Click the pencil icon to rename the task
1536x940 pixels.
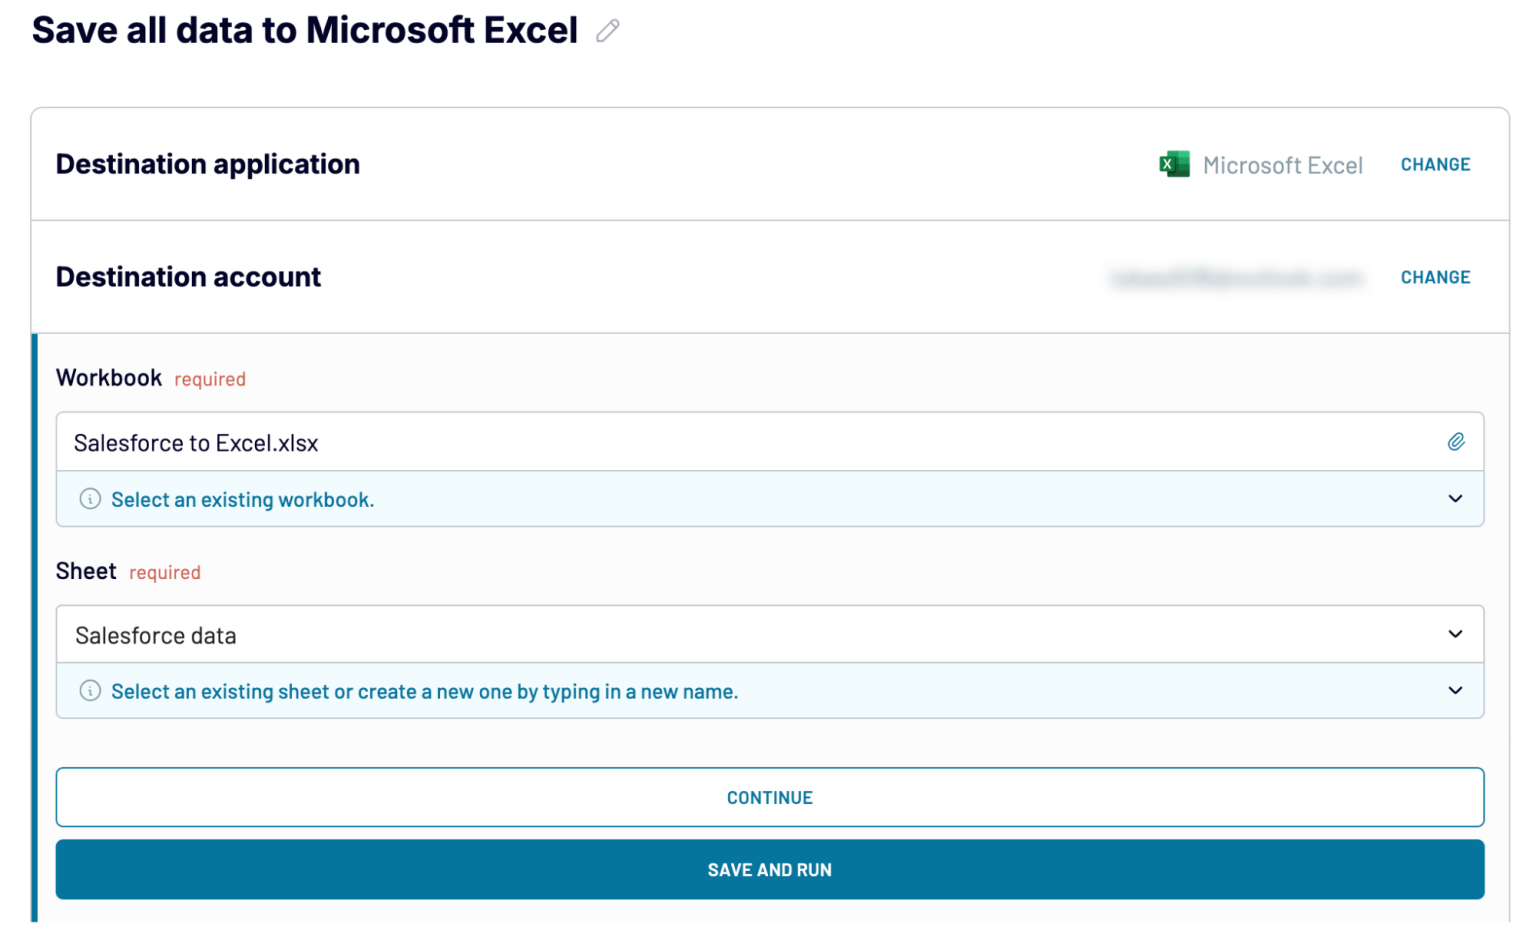[x=608, y=31]
